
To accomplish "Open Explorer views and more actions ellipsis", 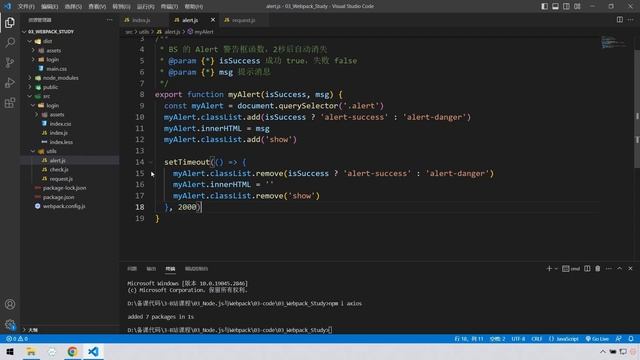I will pyautogui.click(x=109, y=20).
